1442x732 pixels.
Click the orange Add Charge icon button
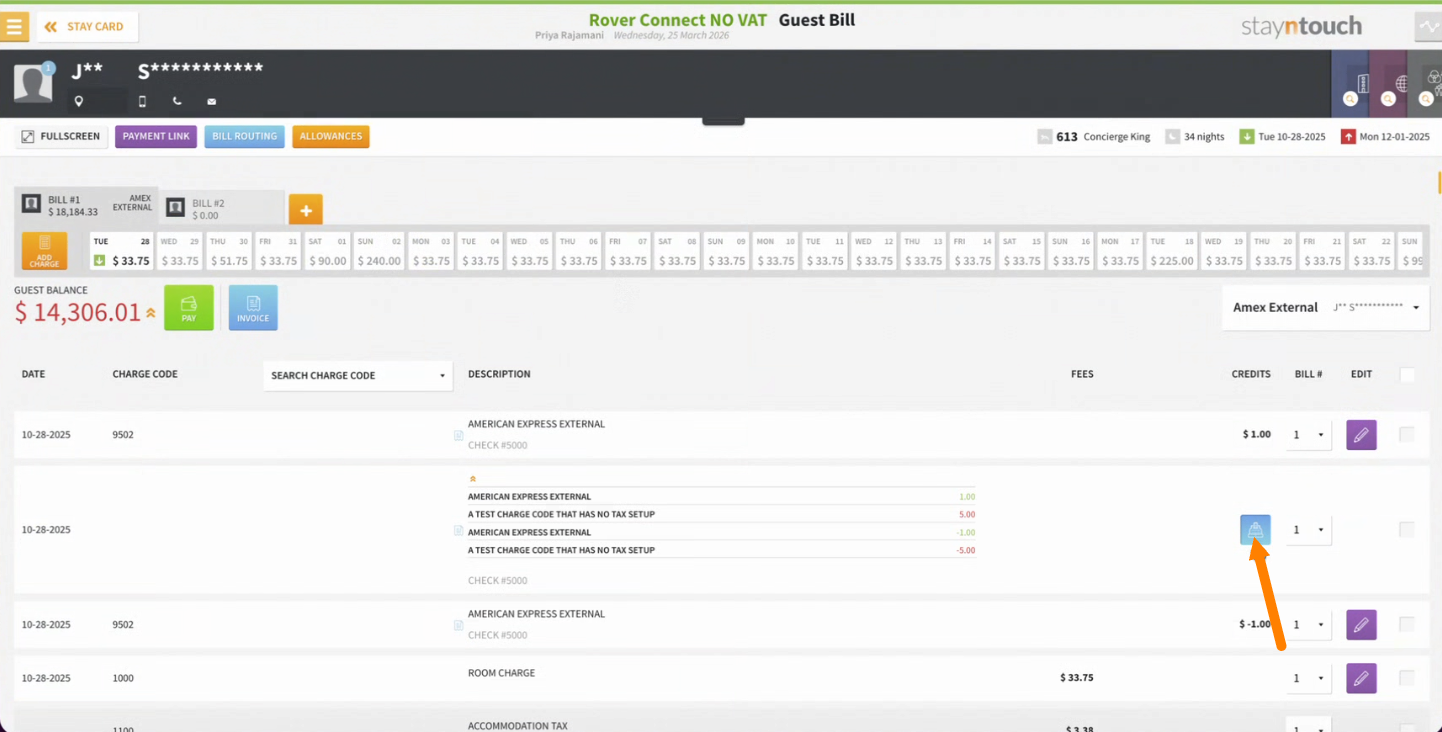coord(45,251)
